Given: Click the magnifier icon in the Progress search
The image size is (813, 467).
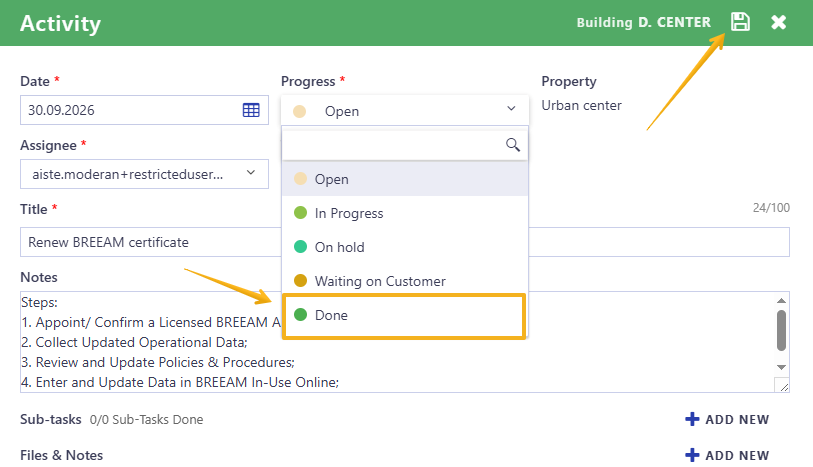Looking at the screenshot, I should 512,145.
